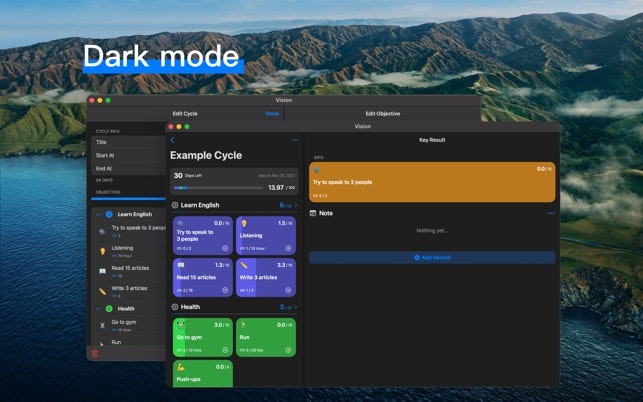Viewport: 643px width, 402px height.
Task: Collapse Health objective in Edit Cycle window
Action: 98,309
